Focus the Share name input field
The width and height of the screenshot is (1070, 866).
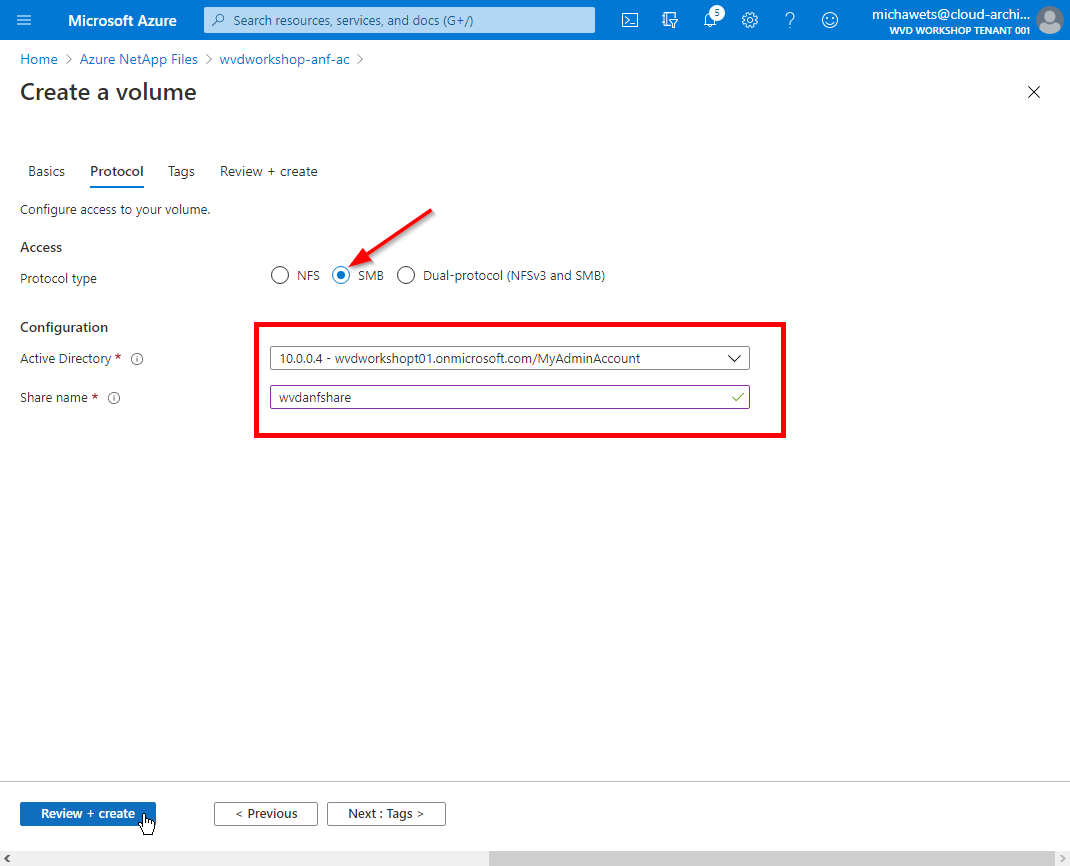(510, 397)
